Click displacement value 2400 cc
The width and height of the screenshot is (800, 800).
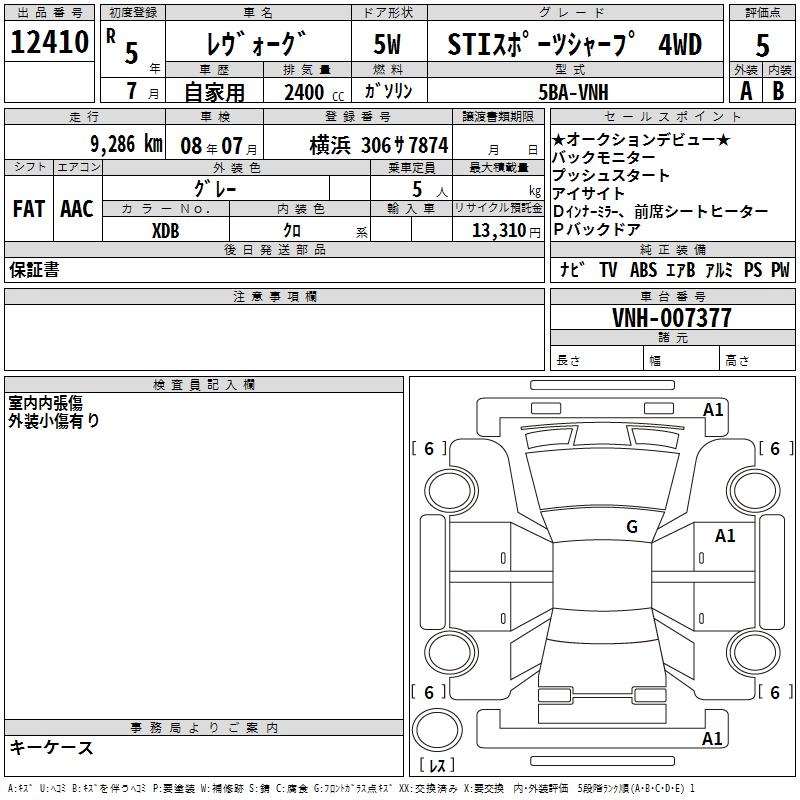point(314,92)
